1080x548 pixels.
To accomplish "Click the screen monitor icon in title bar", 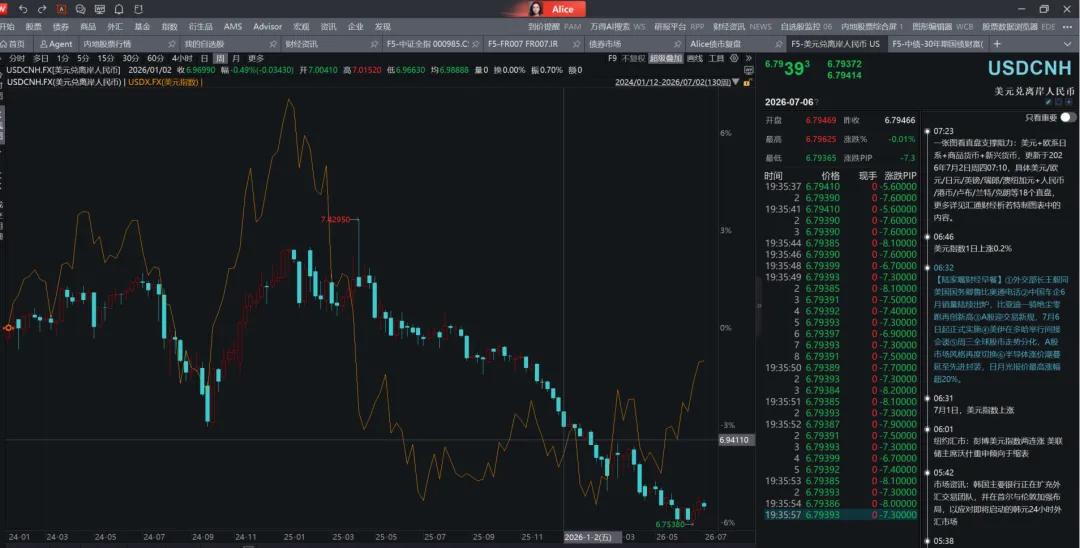I will 100,10.
